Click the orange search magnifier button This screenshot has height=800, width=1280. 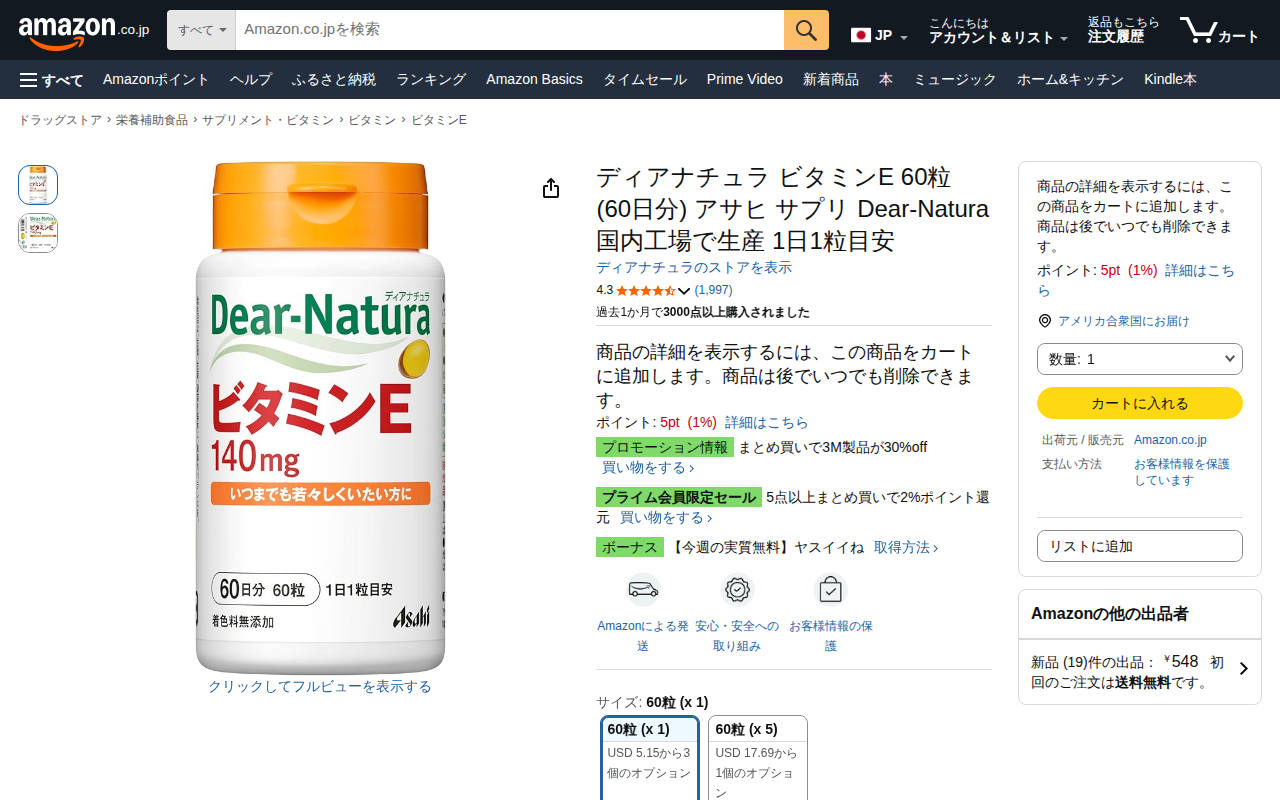pos(806,30)
